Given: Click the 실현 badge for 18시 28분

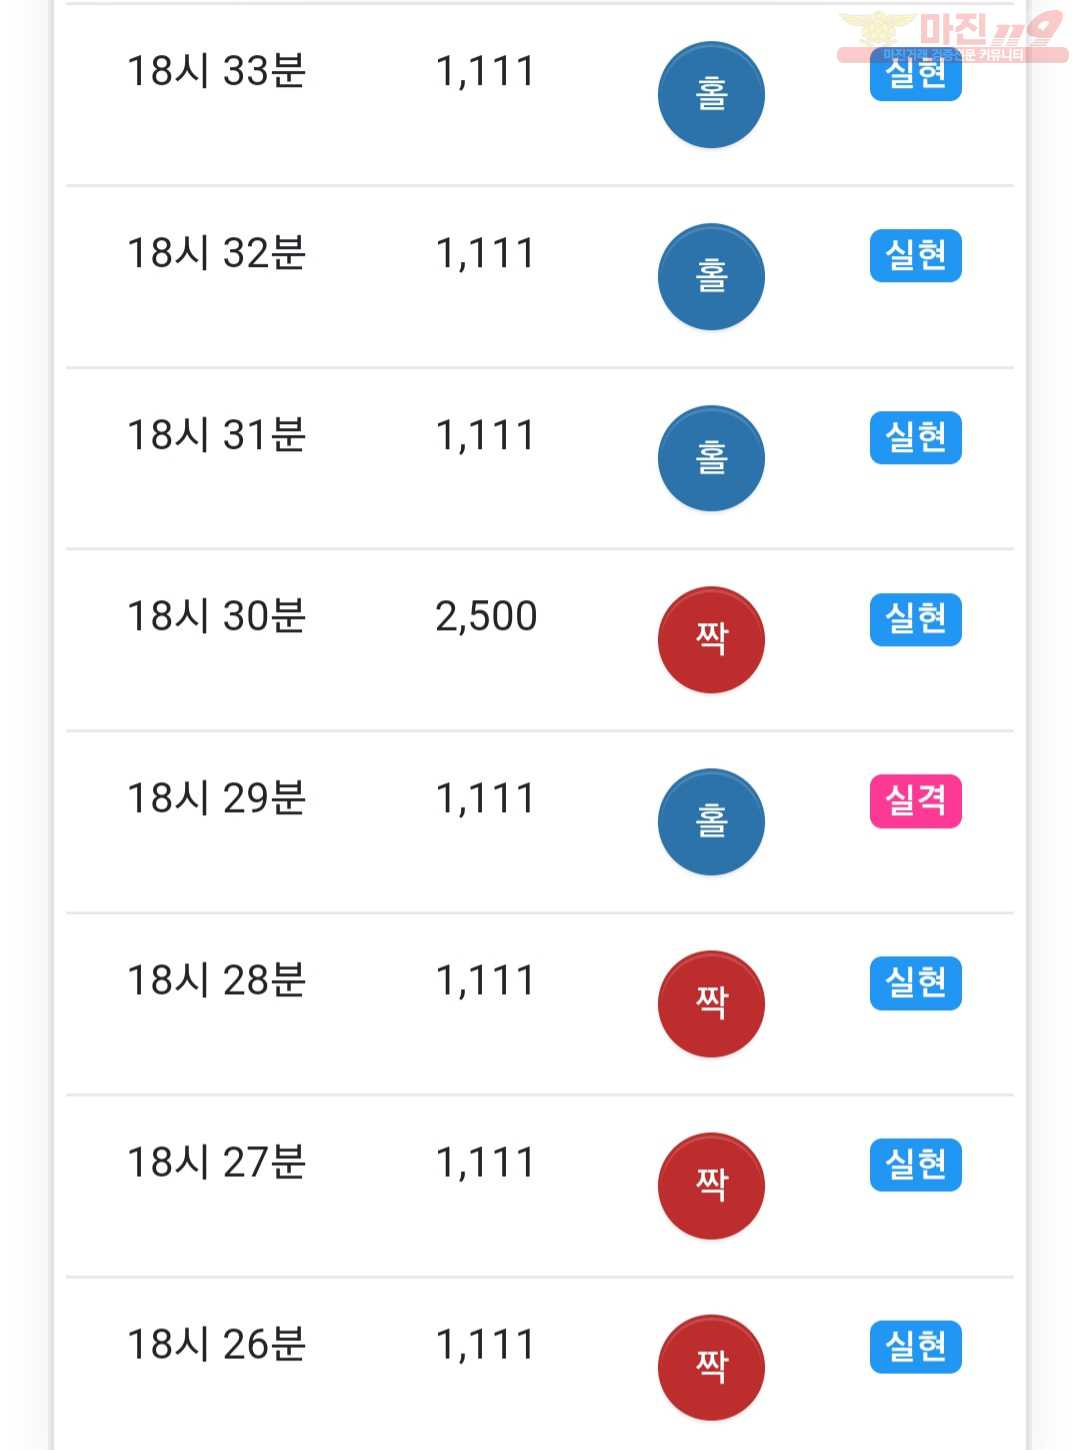Looking at the screenshot, I should pyautogui.click(x=916, y=984).
